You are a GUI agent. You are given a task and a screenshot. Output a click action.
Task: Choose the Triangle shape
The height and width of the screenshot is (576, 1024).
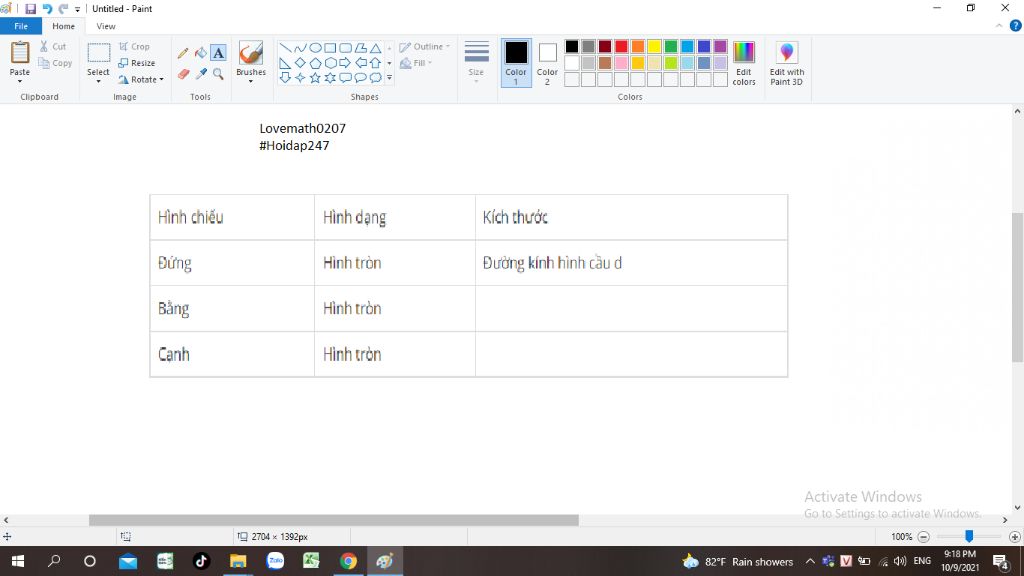[x=376, y=48]
